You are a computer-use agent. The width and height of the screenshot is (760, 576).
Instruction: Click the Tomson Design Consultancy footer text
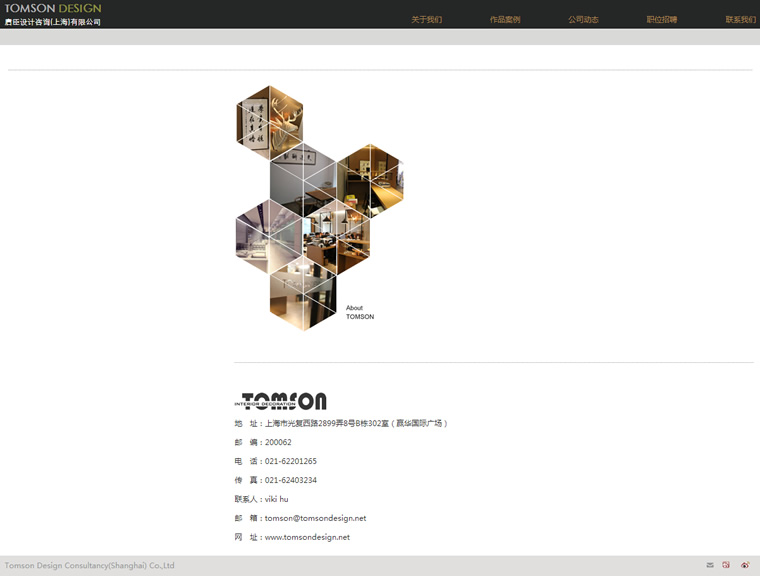coord(88,565)
